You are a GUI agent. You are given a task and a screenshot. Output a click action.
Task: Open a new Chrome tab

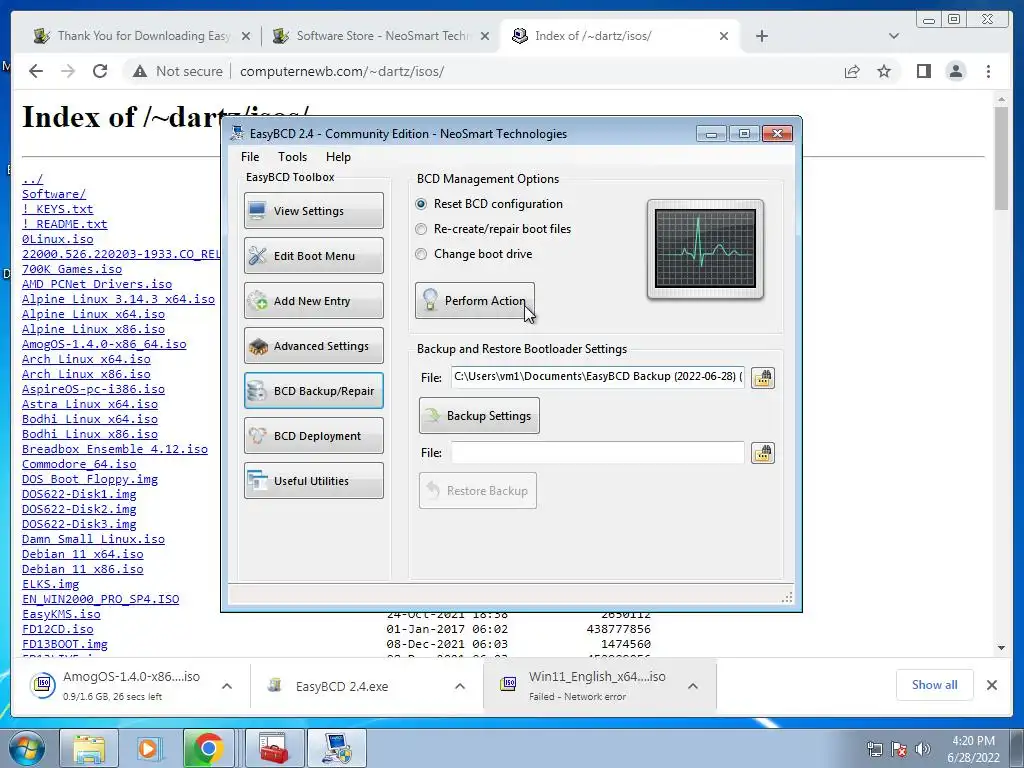tap(761, 36)
